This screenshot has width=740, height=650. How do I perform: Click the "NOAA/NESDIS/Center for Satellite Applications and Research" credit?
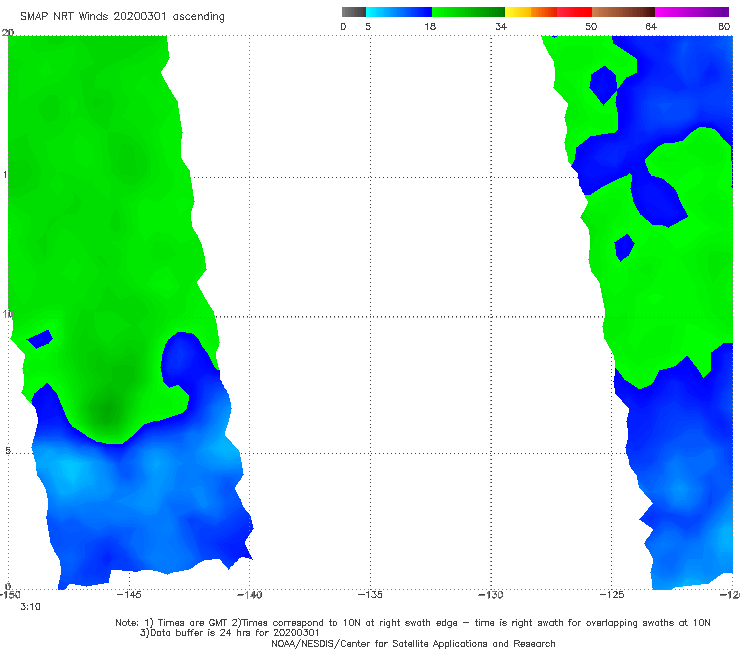pyautogui.click(x=413, y=644)
